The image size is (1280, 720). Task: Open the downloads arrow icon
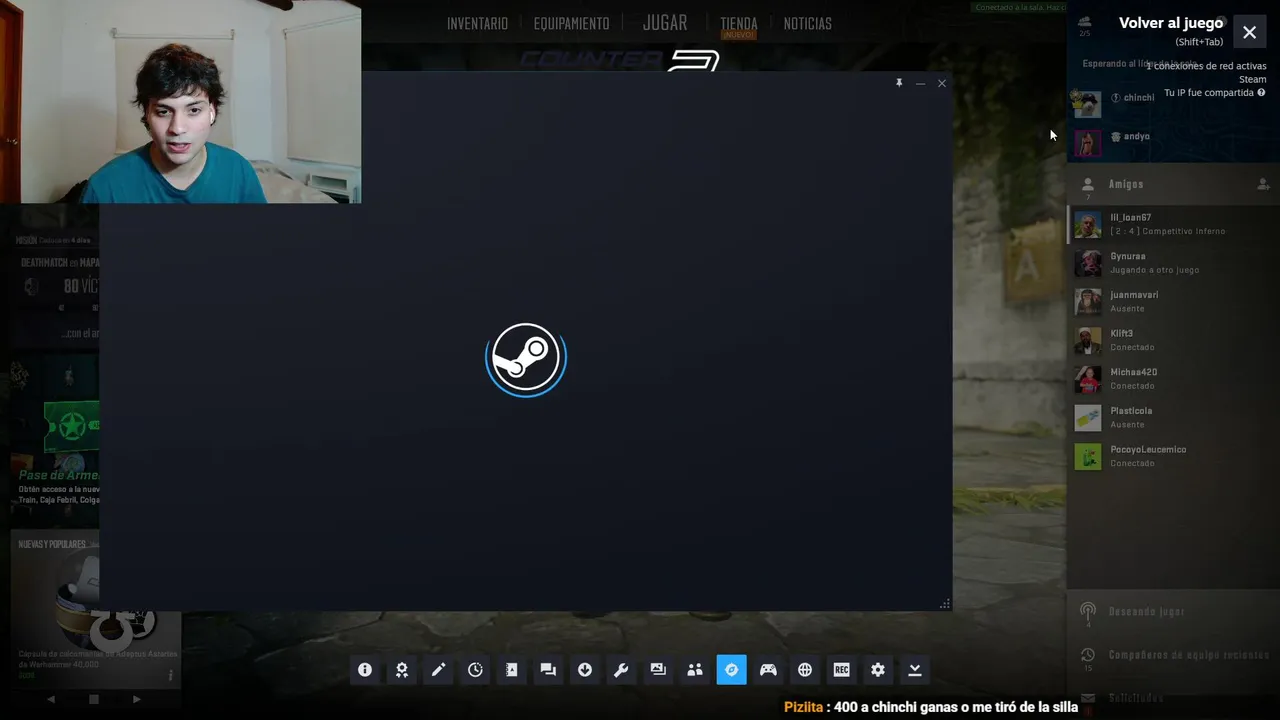click(x=585, y=670)
